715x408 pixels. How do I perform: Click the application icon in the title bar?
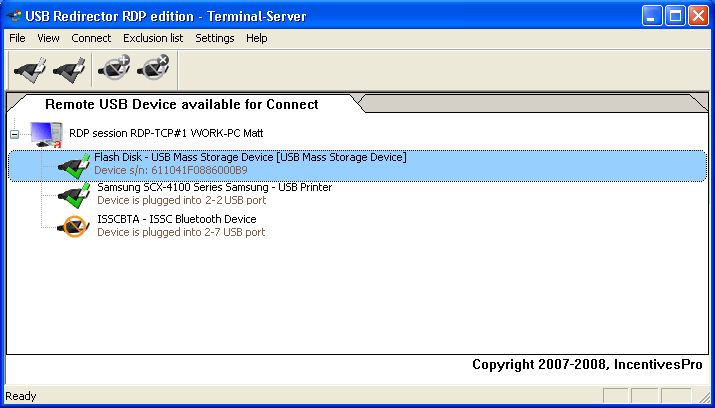[13, 17]
